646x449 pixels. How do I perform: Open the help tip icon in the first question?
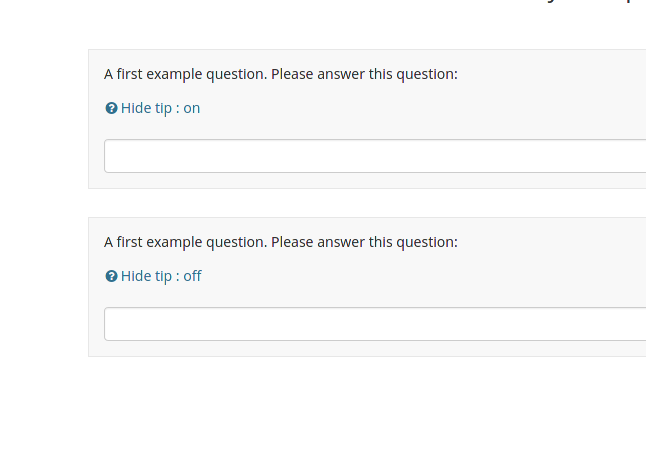click(111, 108)
